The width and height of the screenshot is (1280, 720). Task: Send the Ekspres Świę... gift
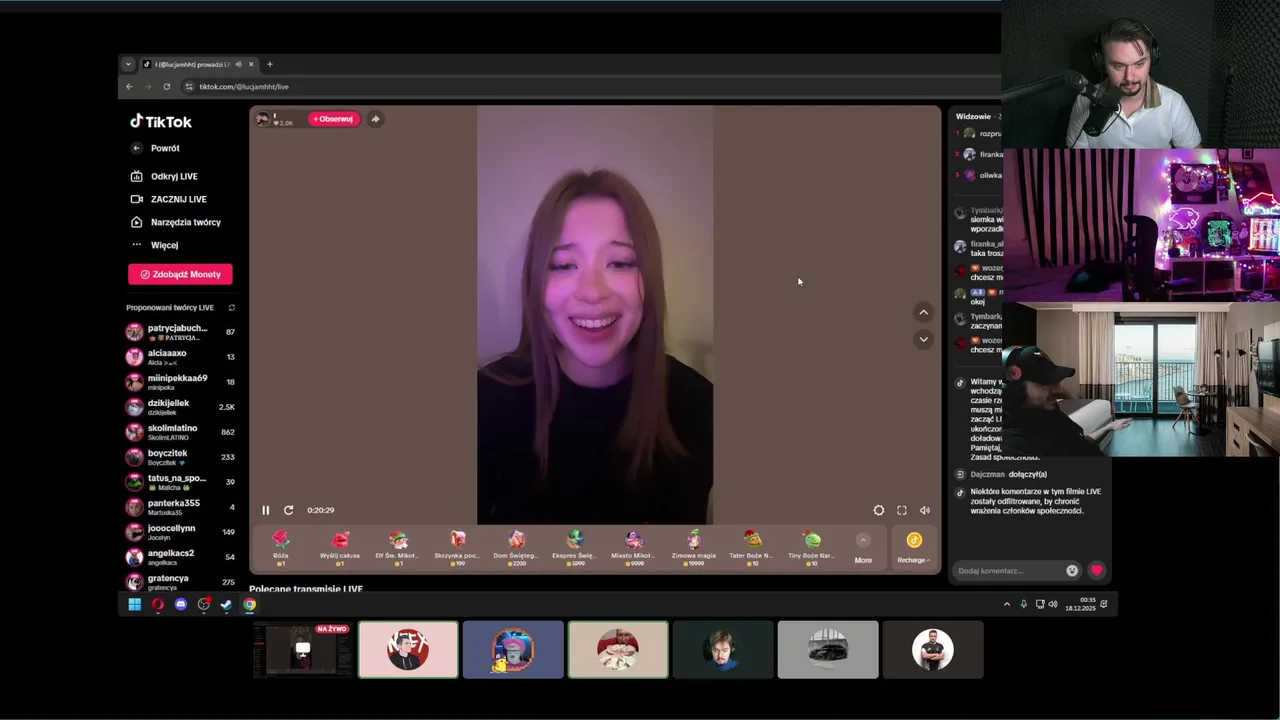pyautogui.click(x=575, y=548)
